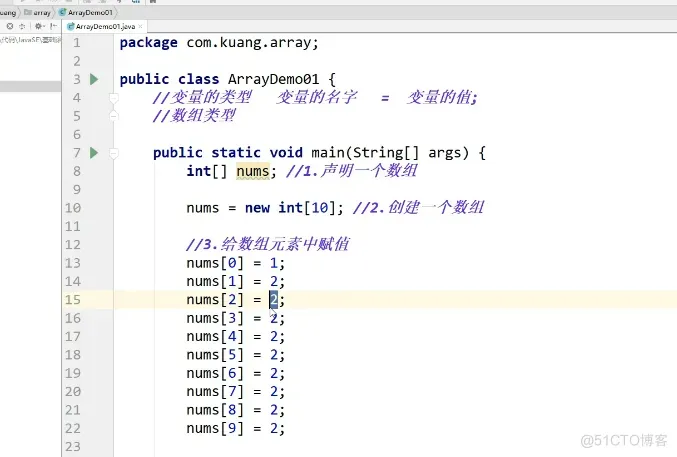Click the nums[7] = 2 statement
This screenshot has height=457, width=677.
235,392
